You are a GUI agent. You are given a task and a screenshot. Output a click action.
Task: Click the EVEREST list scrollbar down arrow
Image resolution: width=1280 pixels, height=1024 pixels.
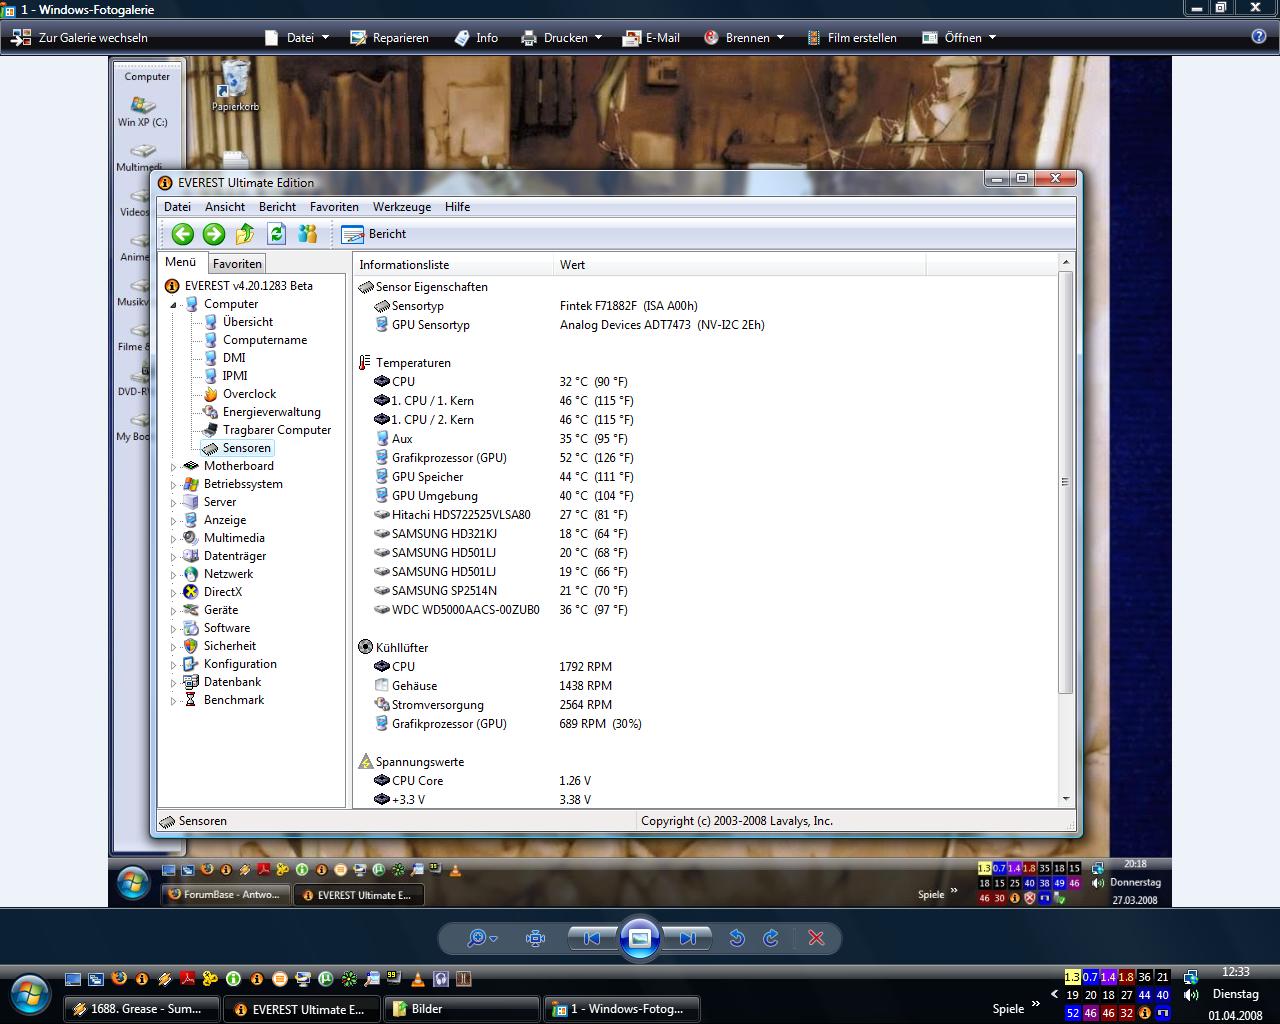pos(1065,799)
